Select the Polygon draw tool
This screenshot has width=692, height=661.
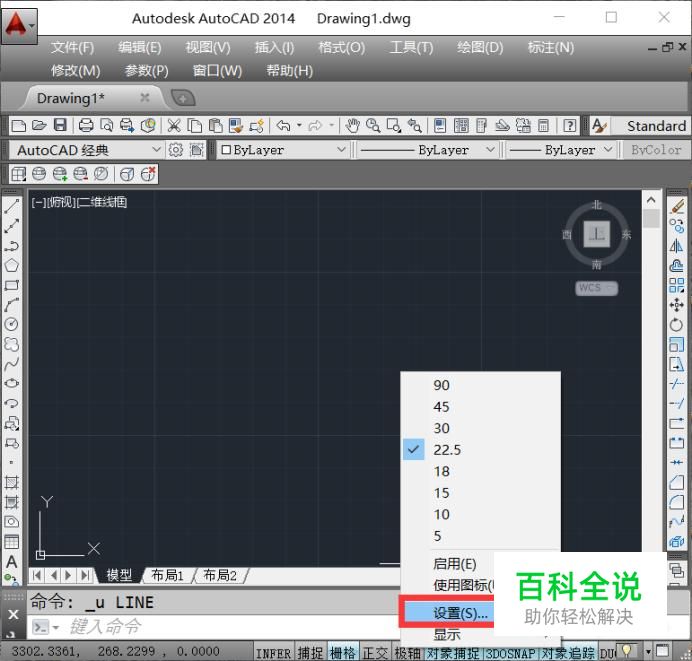pos(11,265)
